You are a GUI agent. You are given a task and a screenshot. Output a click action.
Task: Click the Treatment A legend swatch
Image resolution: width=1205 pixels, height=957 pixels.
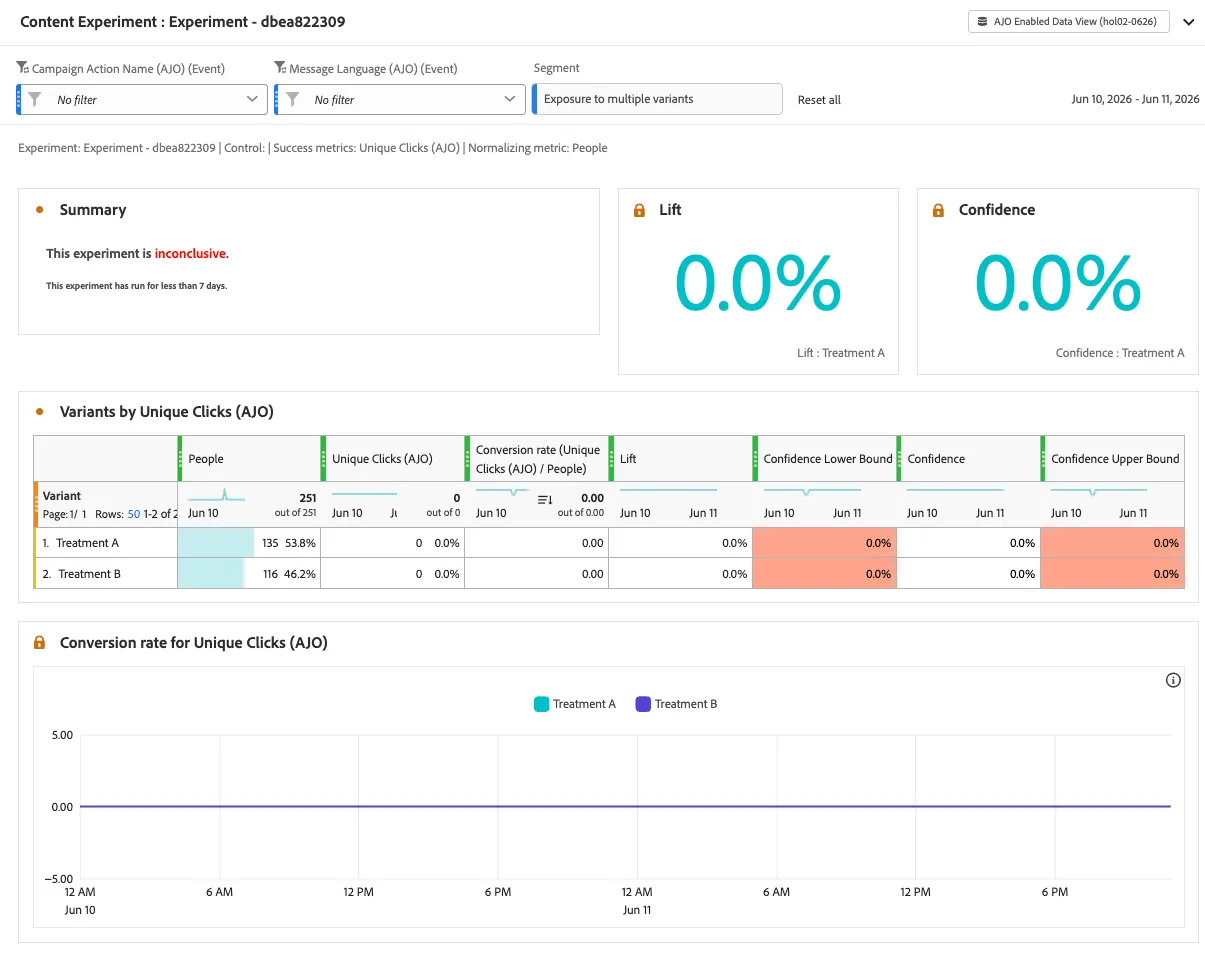click(x=541, y=704)
